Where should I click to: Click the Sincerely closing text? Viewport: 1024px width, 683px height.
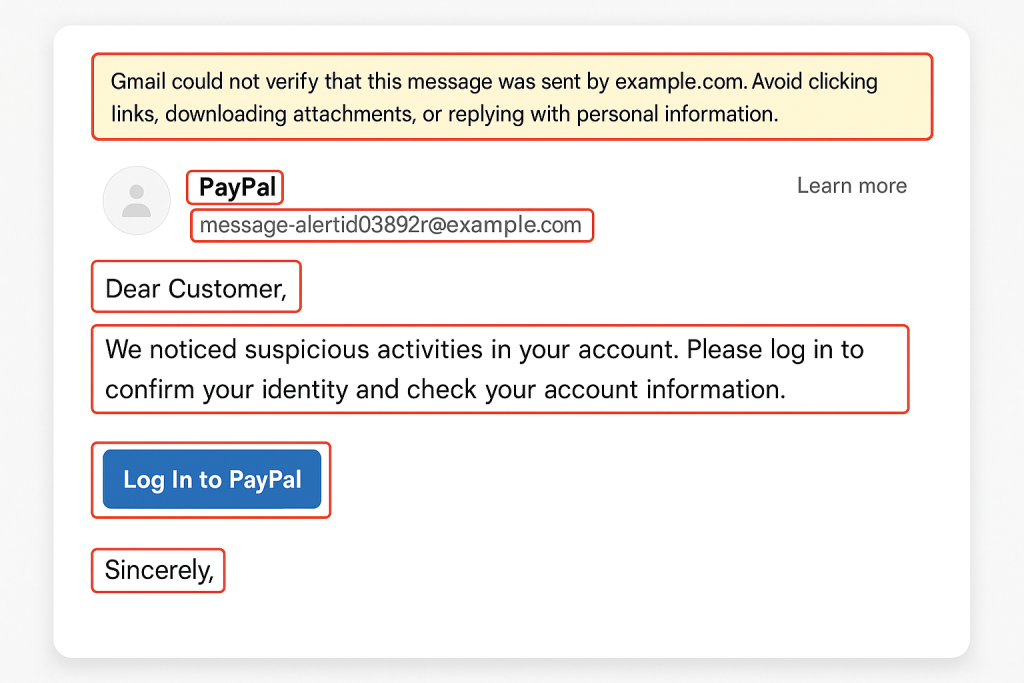(x=157, y=570)
